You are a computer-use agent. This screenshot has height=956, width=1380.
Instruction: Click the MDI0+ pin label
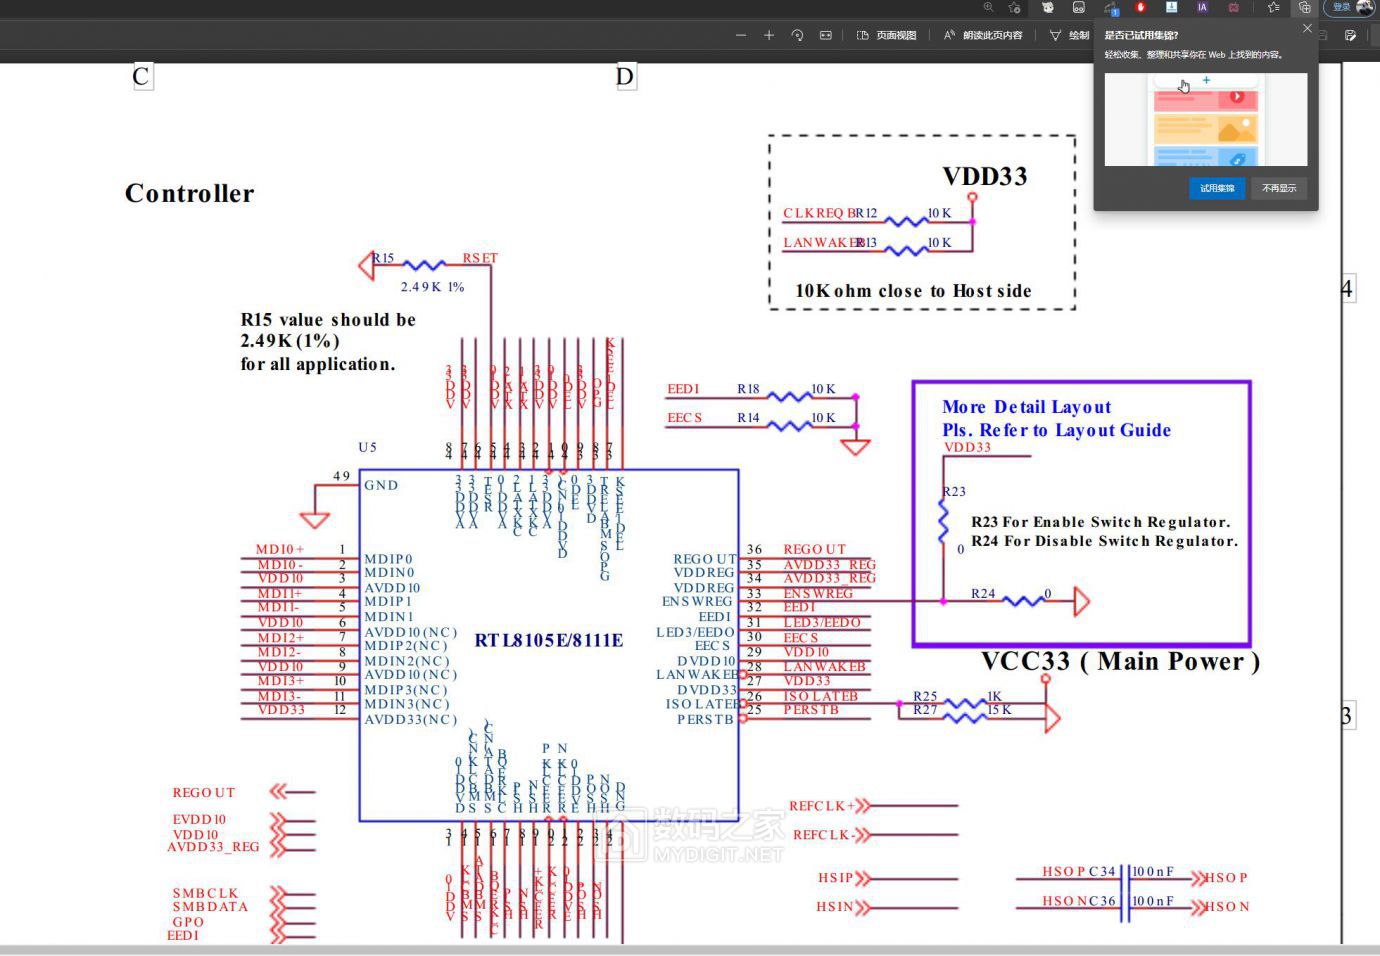pyautogui.click(x=280, y=549)
